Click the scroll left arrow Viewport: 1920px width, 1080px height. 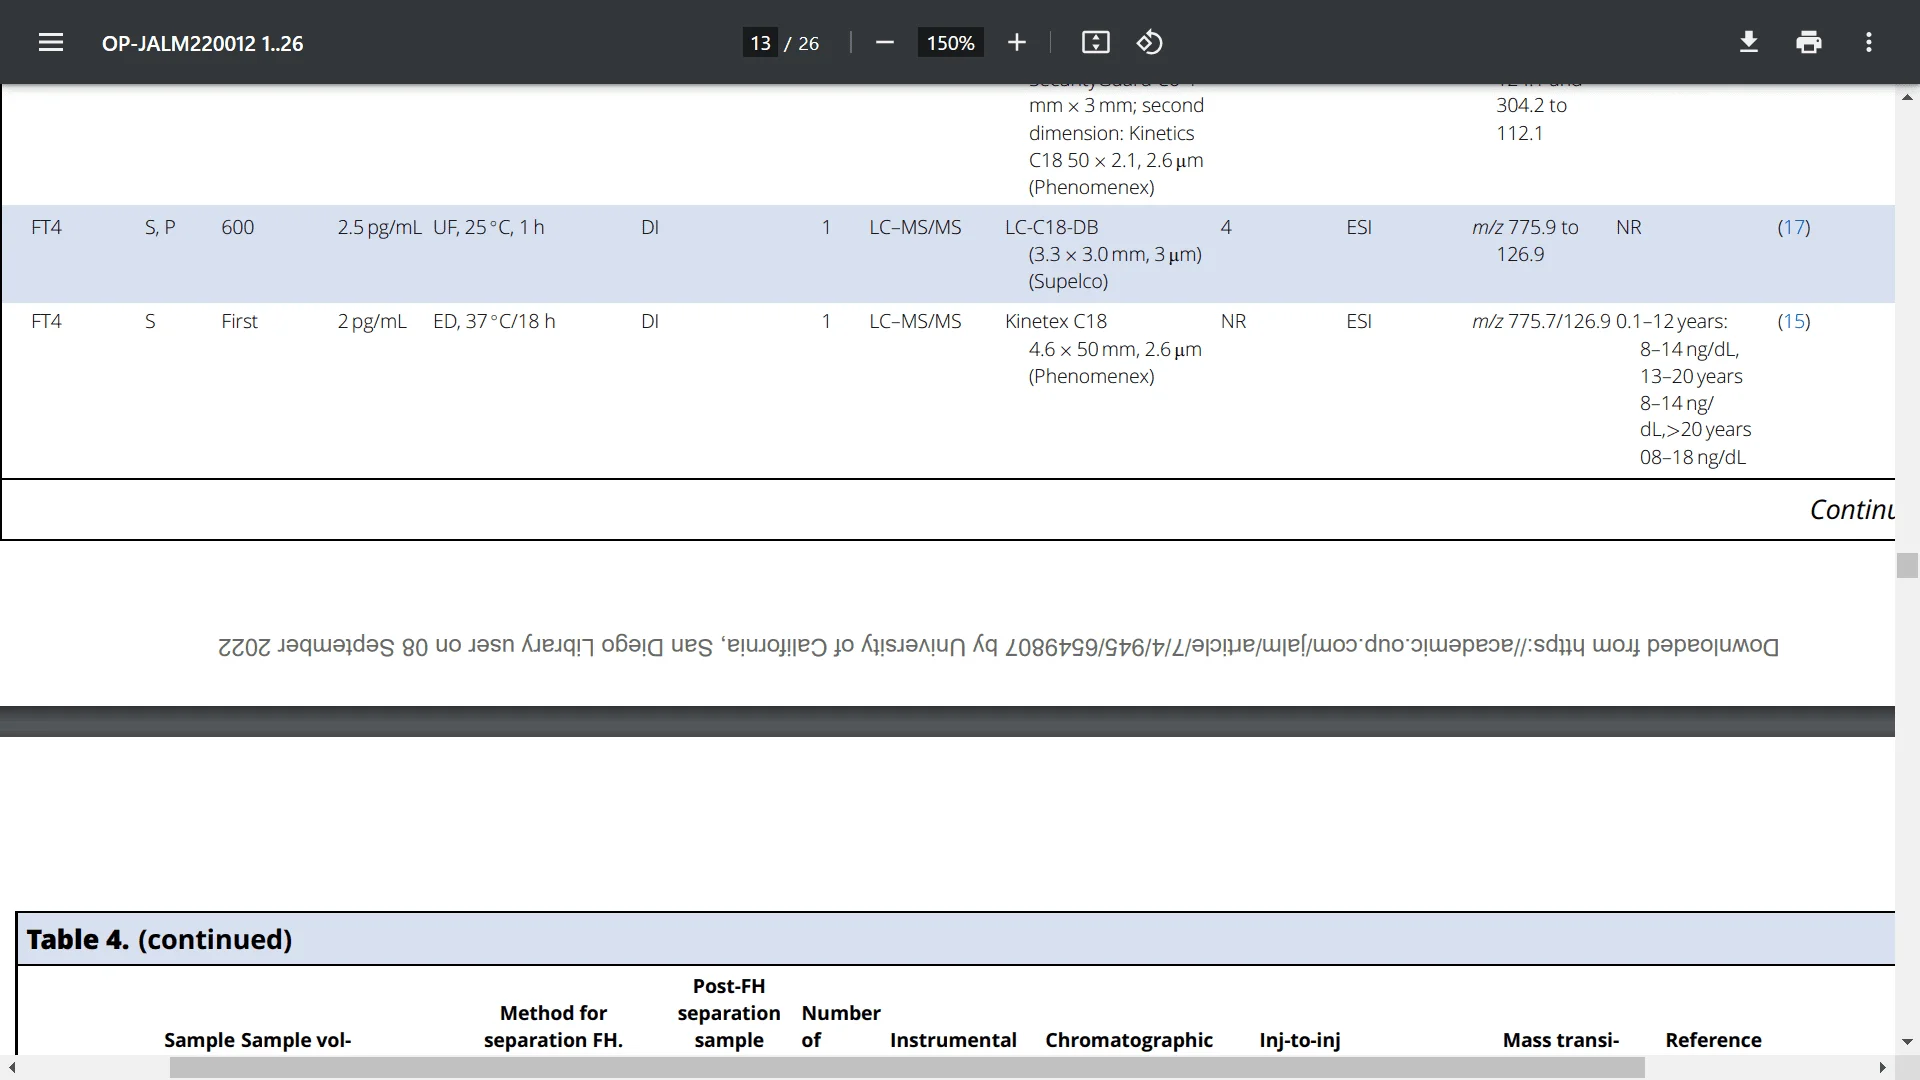click(11, 1068)
